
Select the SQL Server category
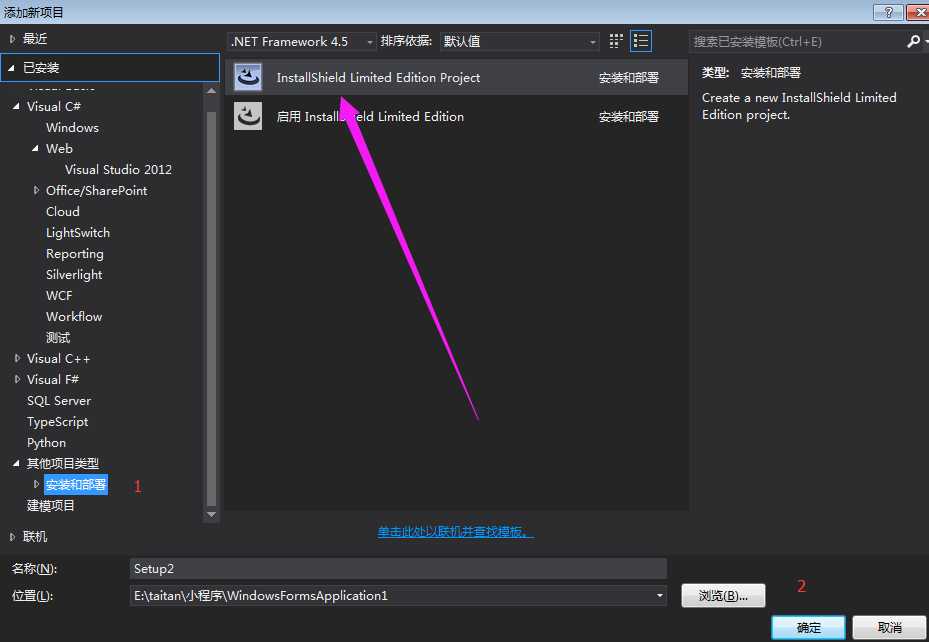click(59, 400)
